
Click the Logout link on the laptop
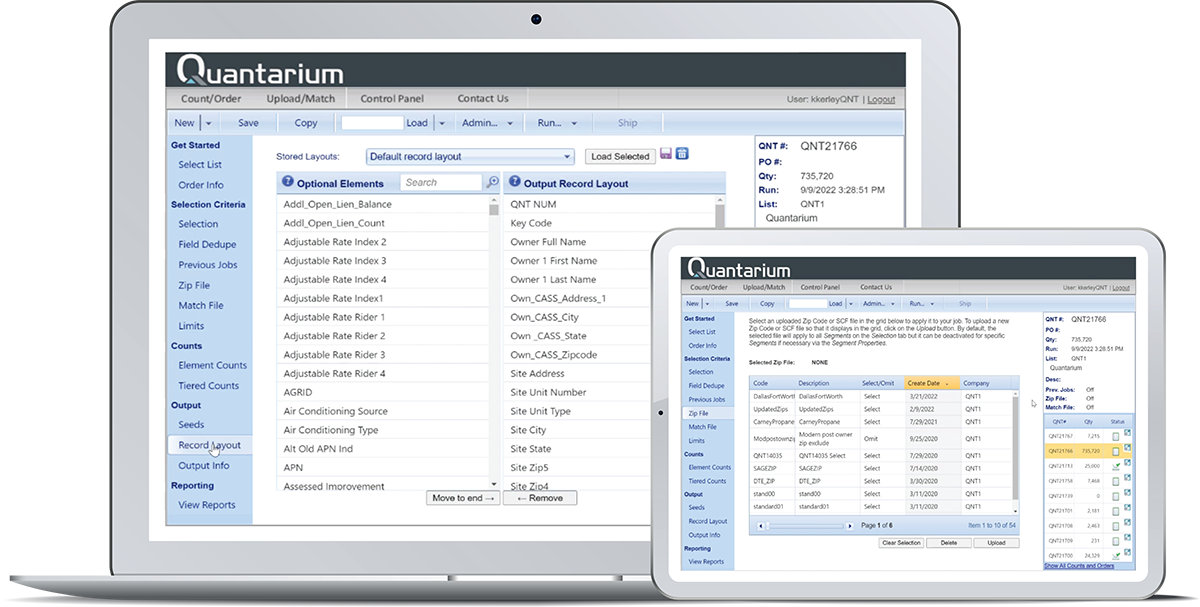coord(881,99)
